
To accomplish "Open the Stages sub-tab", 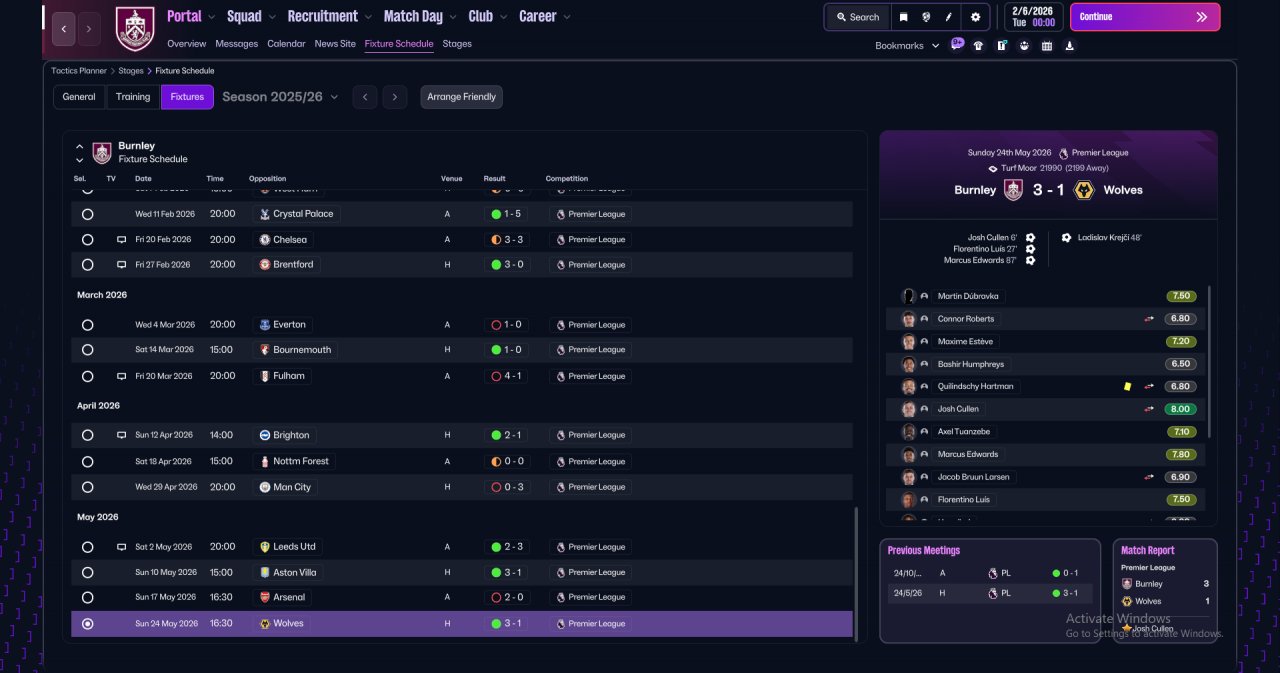I will pos(457,44).
